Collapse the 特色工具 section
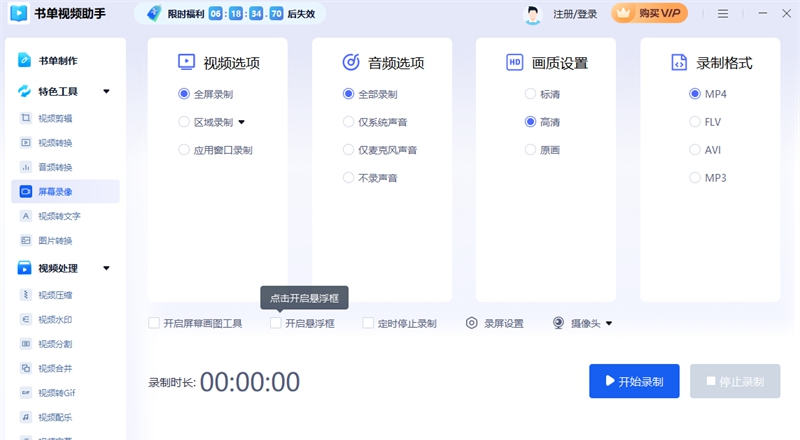 coord(106,92)
